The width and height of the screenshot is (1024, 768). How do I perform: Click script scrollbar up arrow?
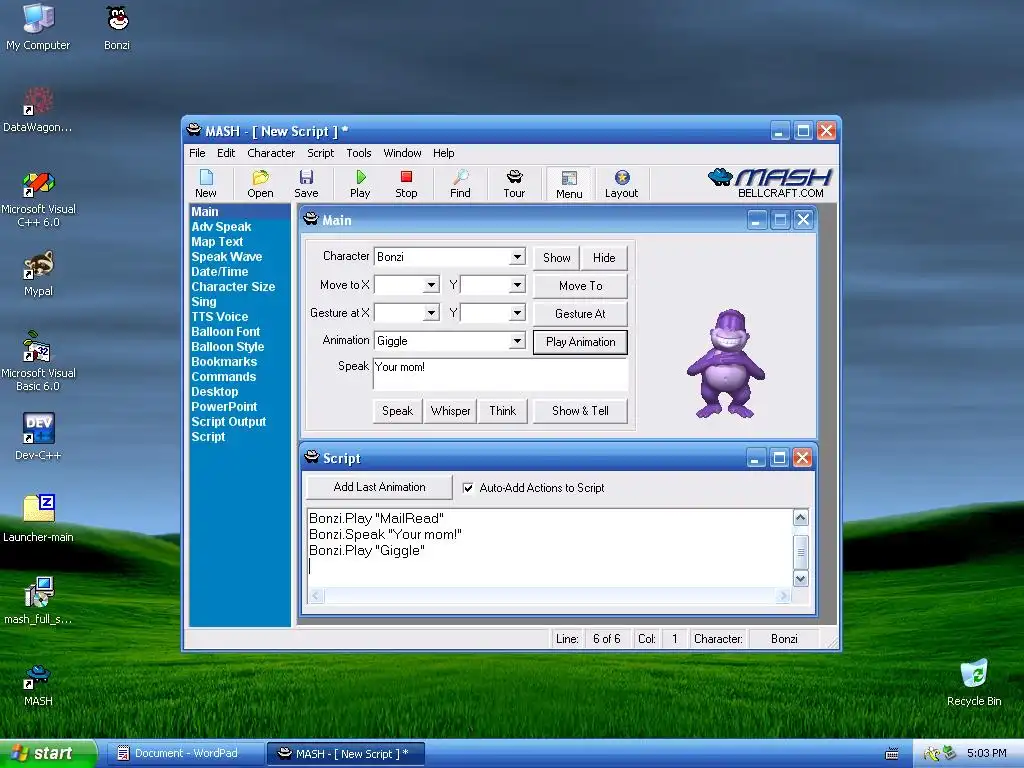[801, 518]
